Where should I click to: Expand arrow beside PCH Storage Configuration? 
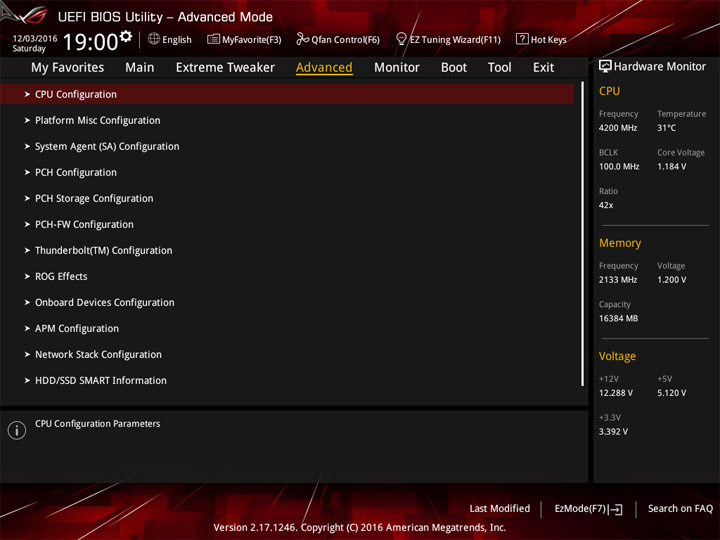tap(27, 198)
